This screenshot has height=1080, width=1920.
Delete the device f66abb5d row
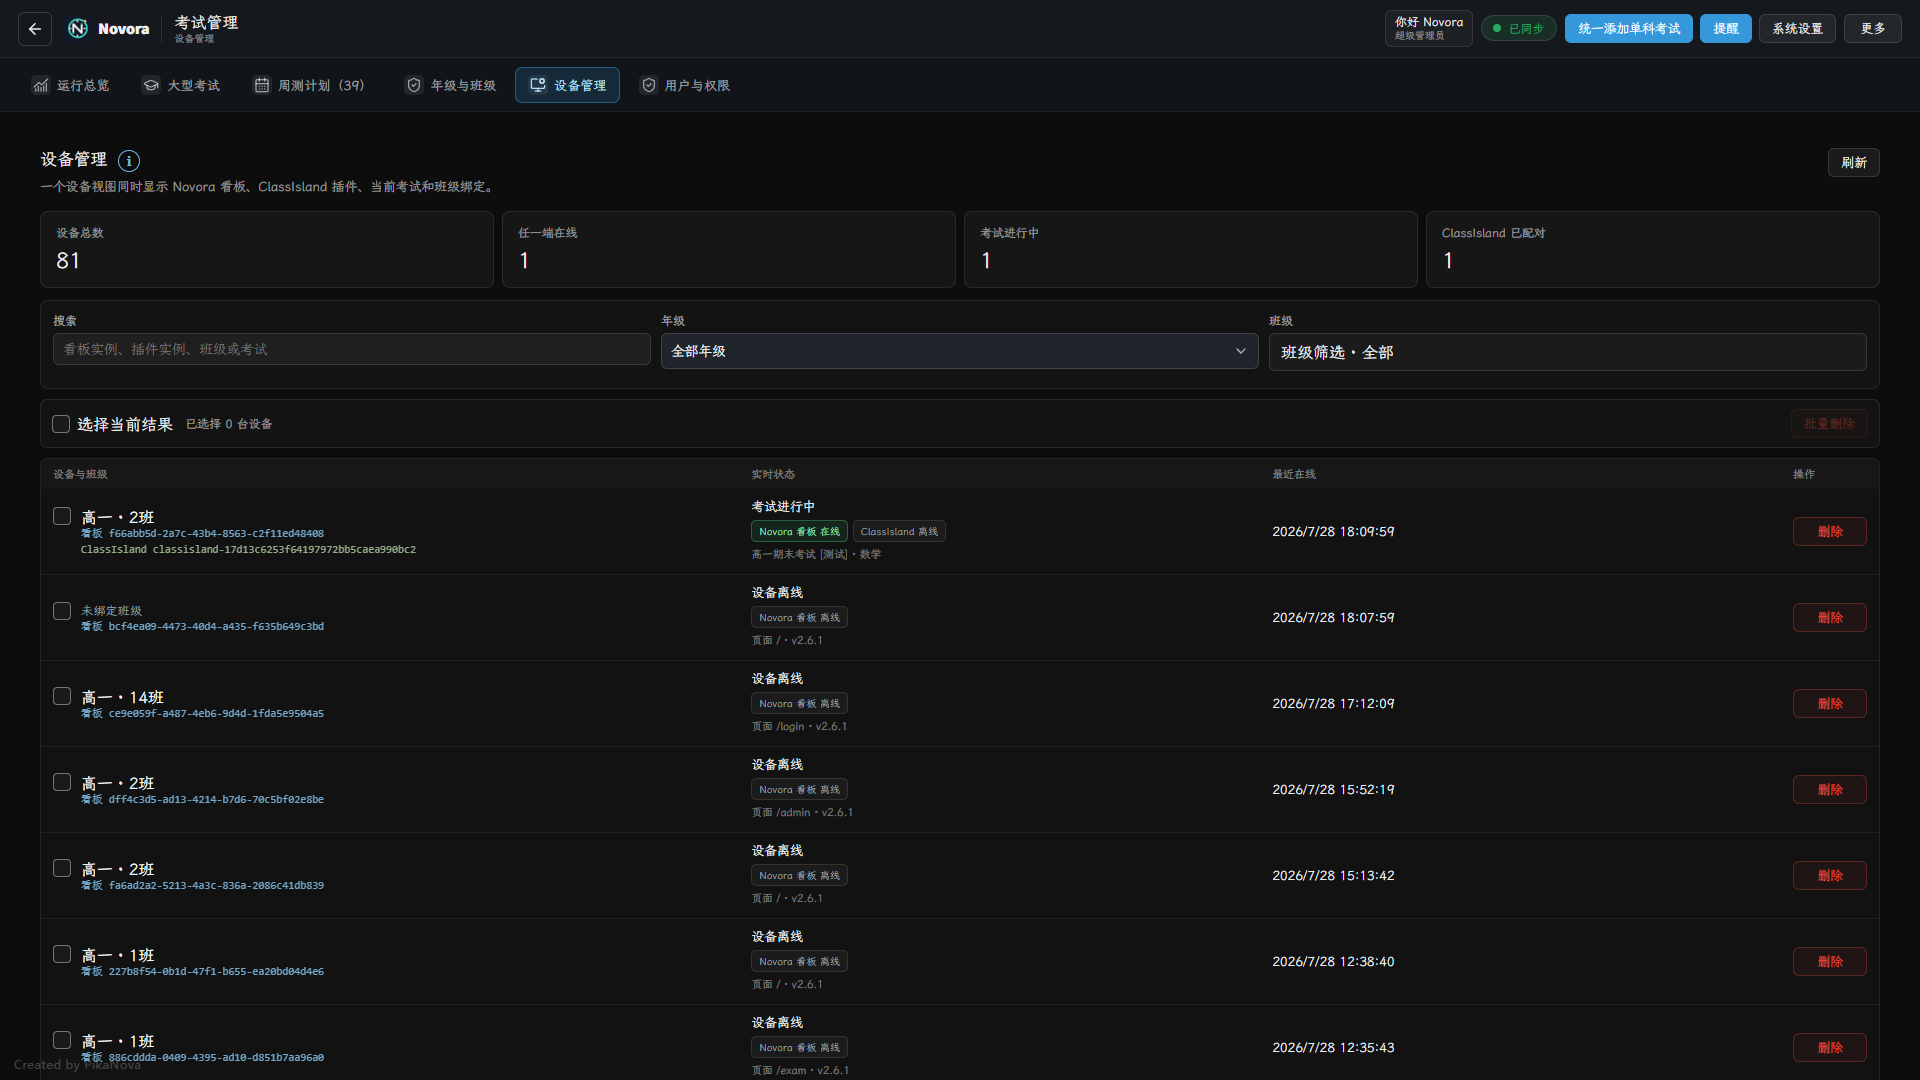(x=1830, y=532)
